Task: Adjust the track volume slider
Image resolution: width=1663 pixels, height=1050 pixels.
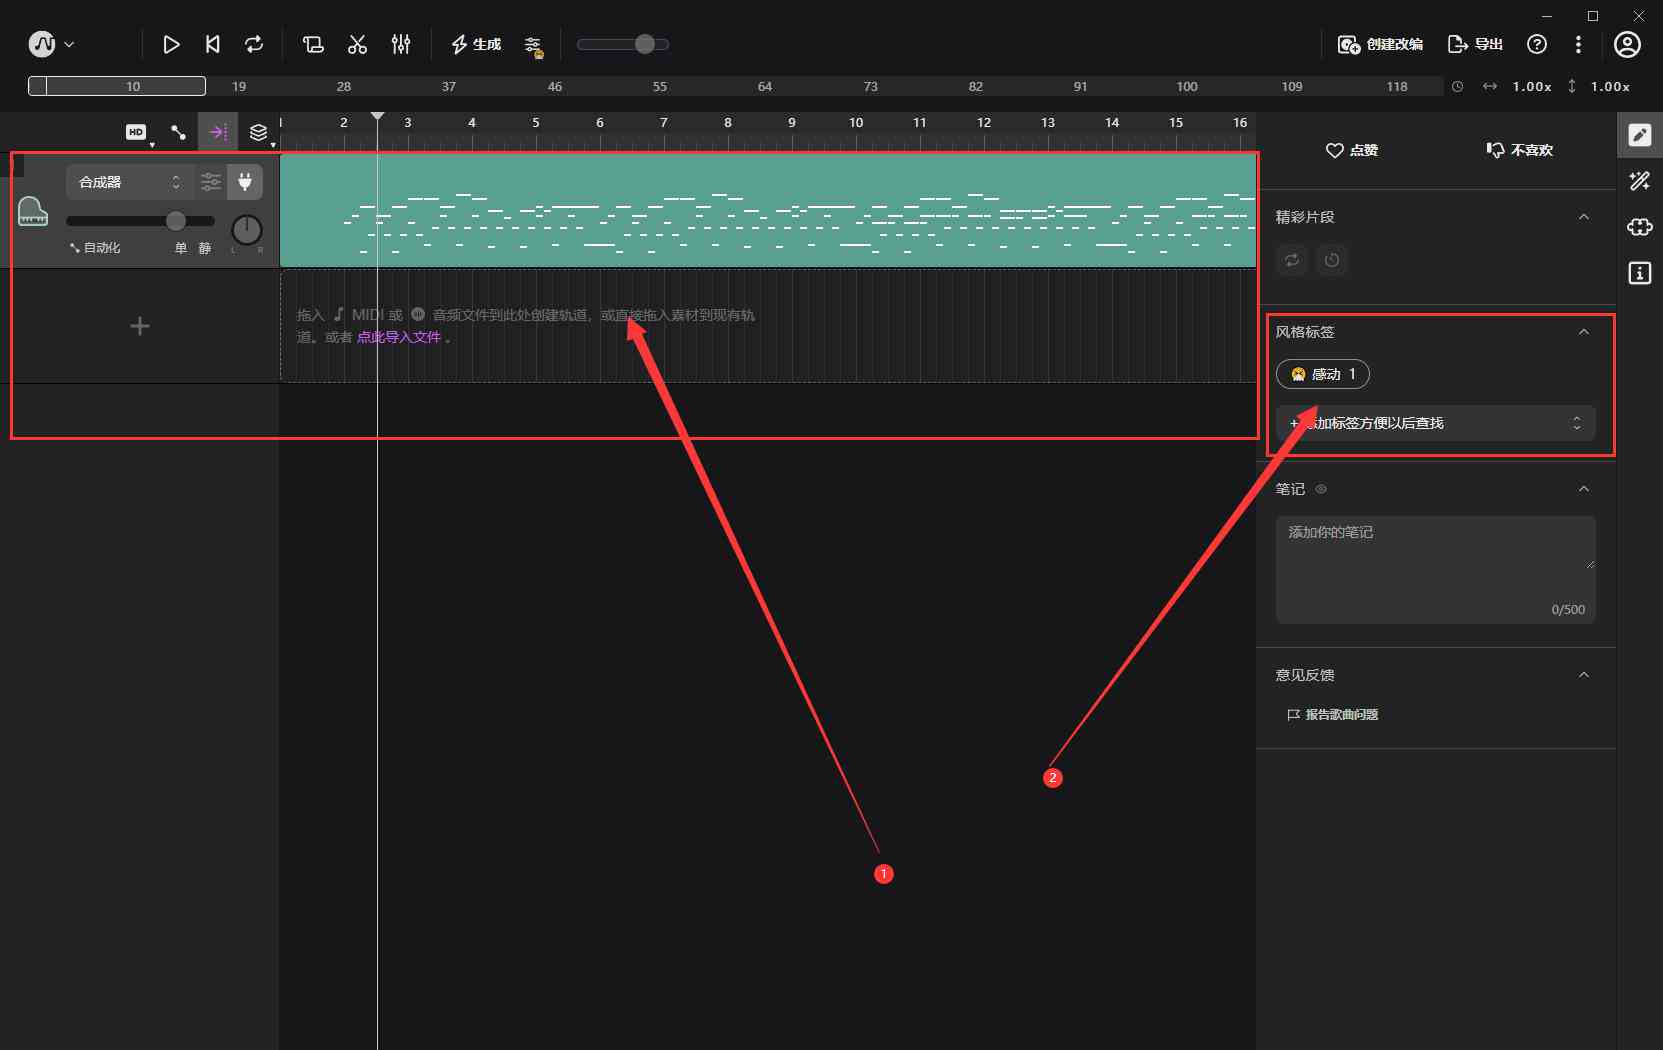Action: tap(140, 221)
